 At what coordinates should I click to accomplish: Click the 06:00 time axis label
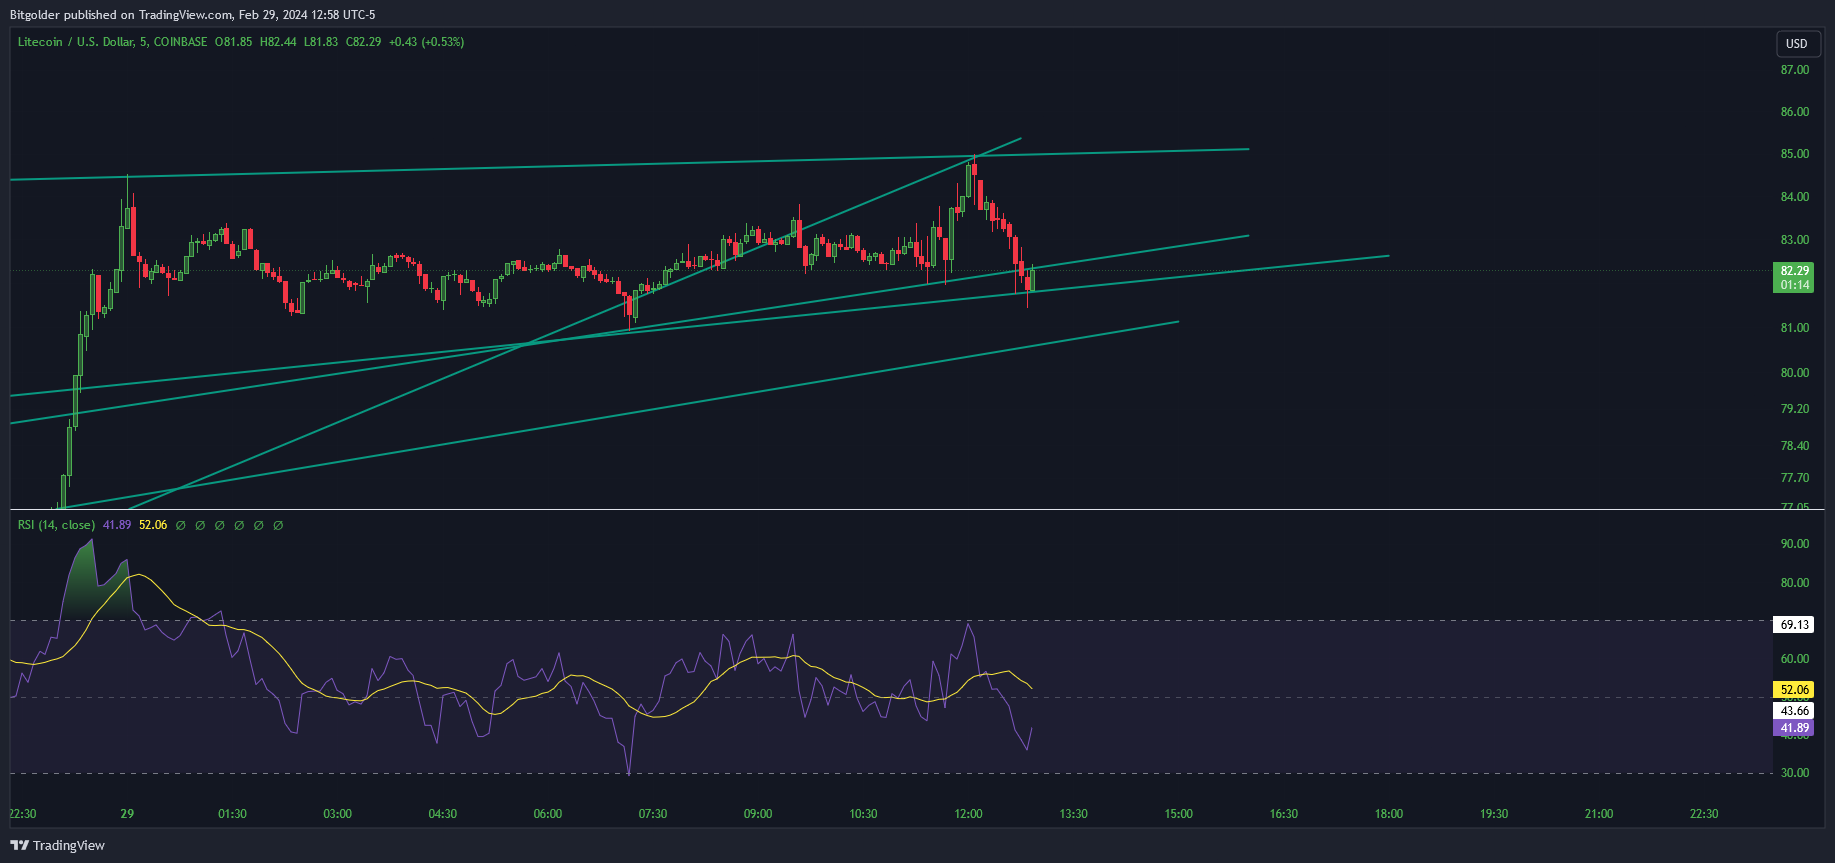click(548, 814)
